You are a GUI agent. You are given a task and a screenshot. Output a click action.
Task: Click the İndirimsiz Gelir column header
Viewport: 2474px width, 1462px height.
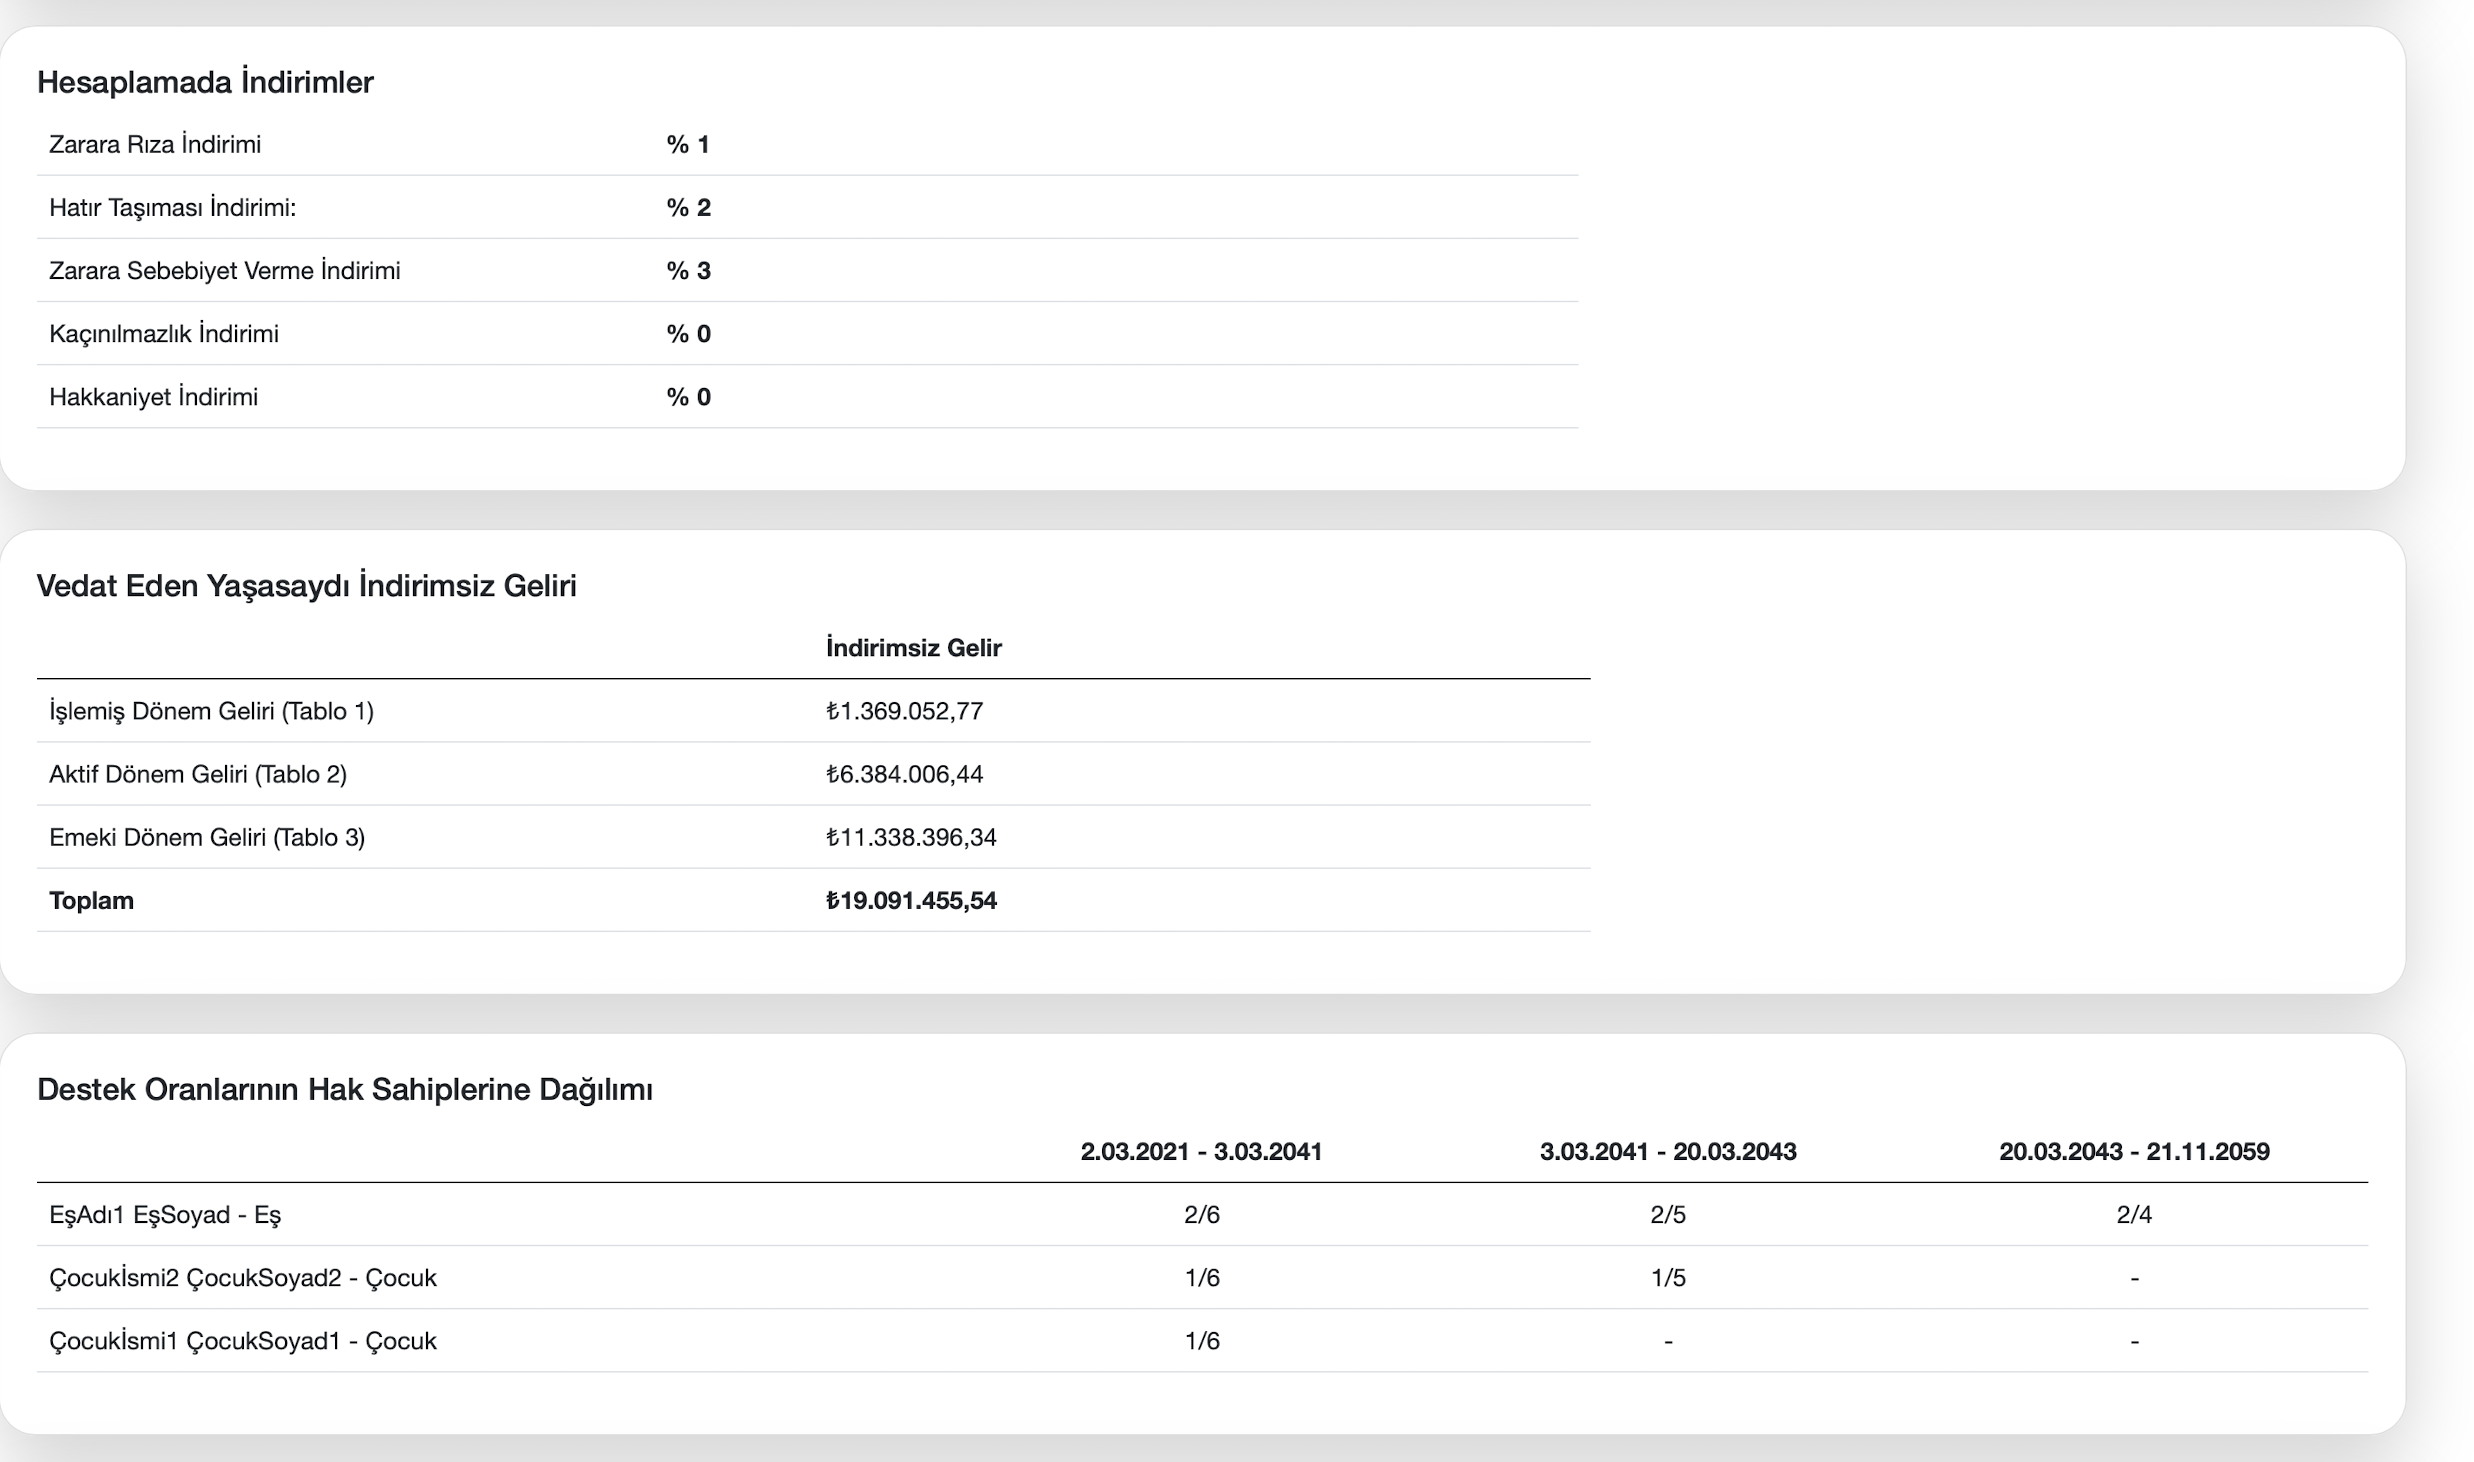[913, 648]
